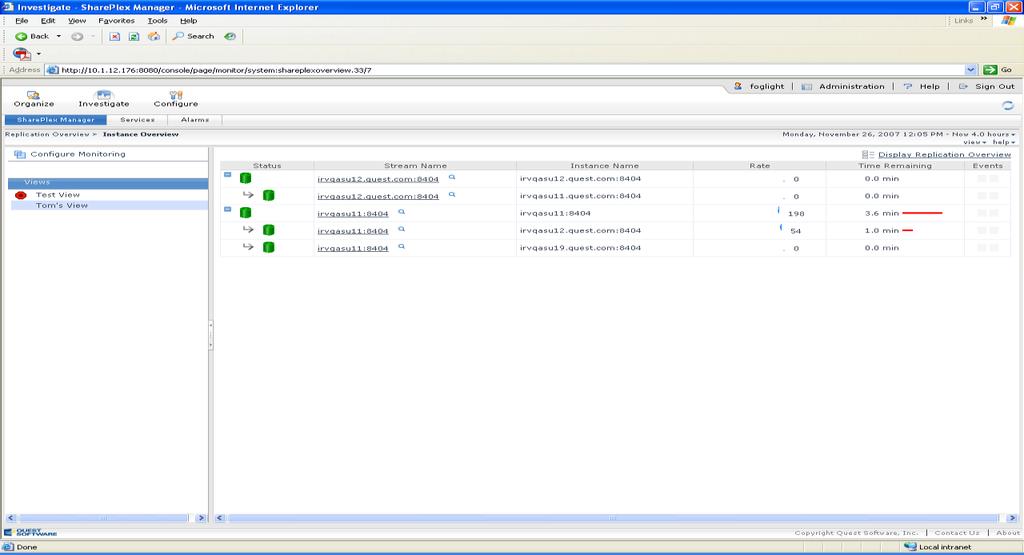Click the Display Replication Overview link
This screenshot has width=1024, height=555.
coord(944,155)
